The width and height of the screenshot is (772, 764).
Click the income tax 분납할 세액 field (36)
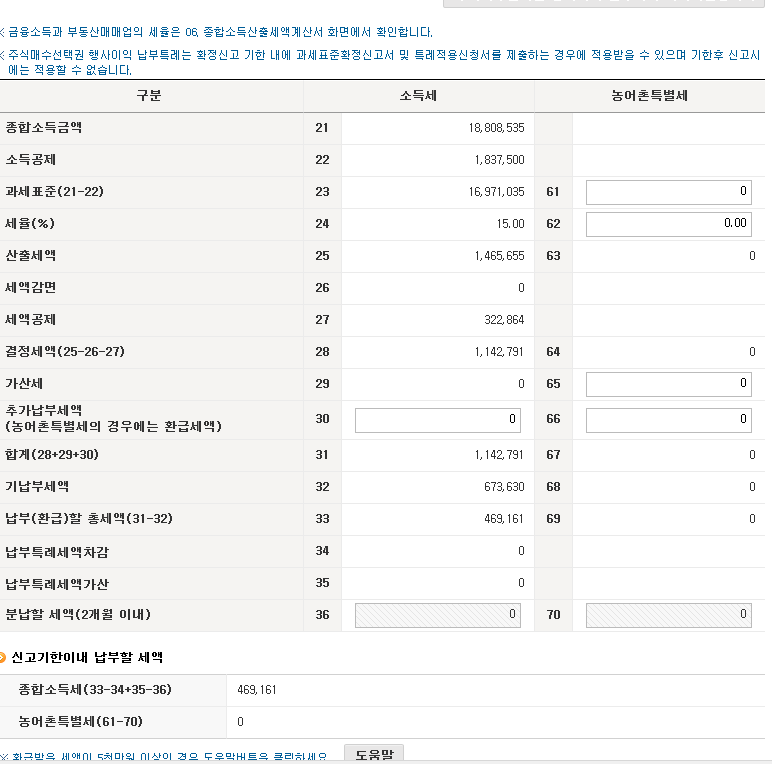(x=438, y=615)
